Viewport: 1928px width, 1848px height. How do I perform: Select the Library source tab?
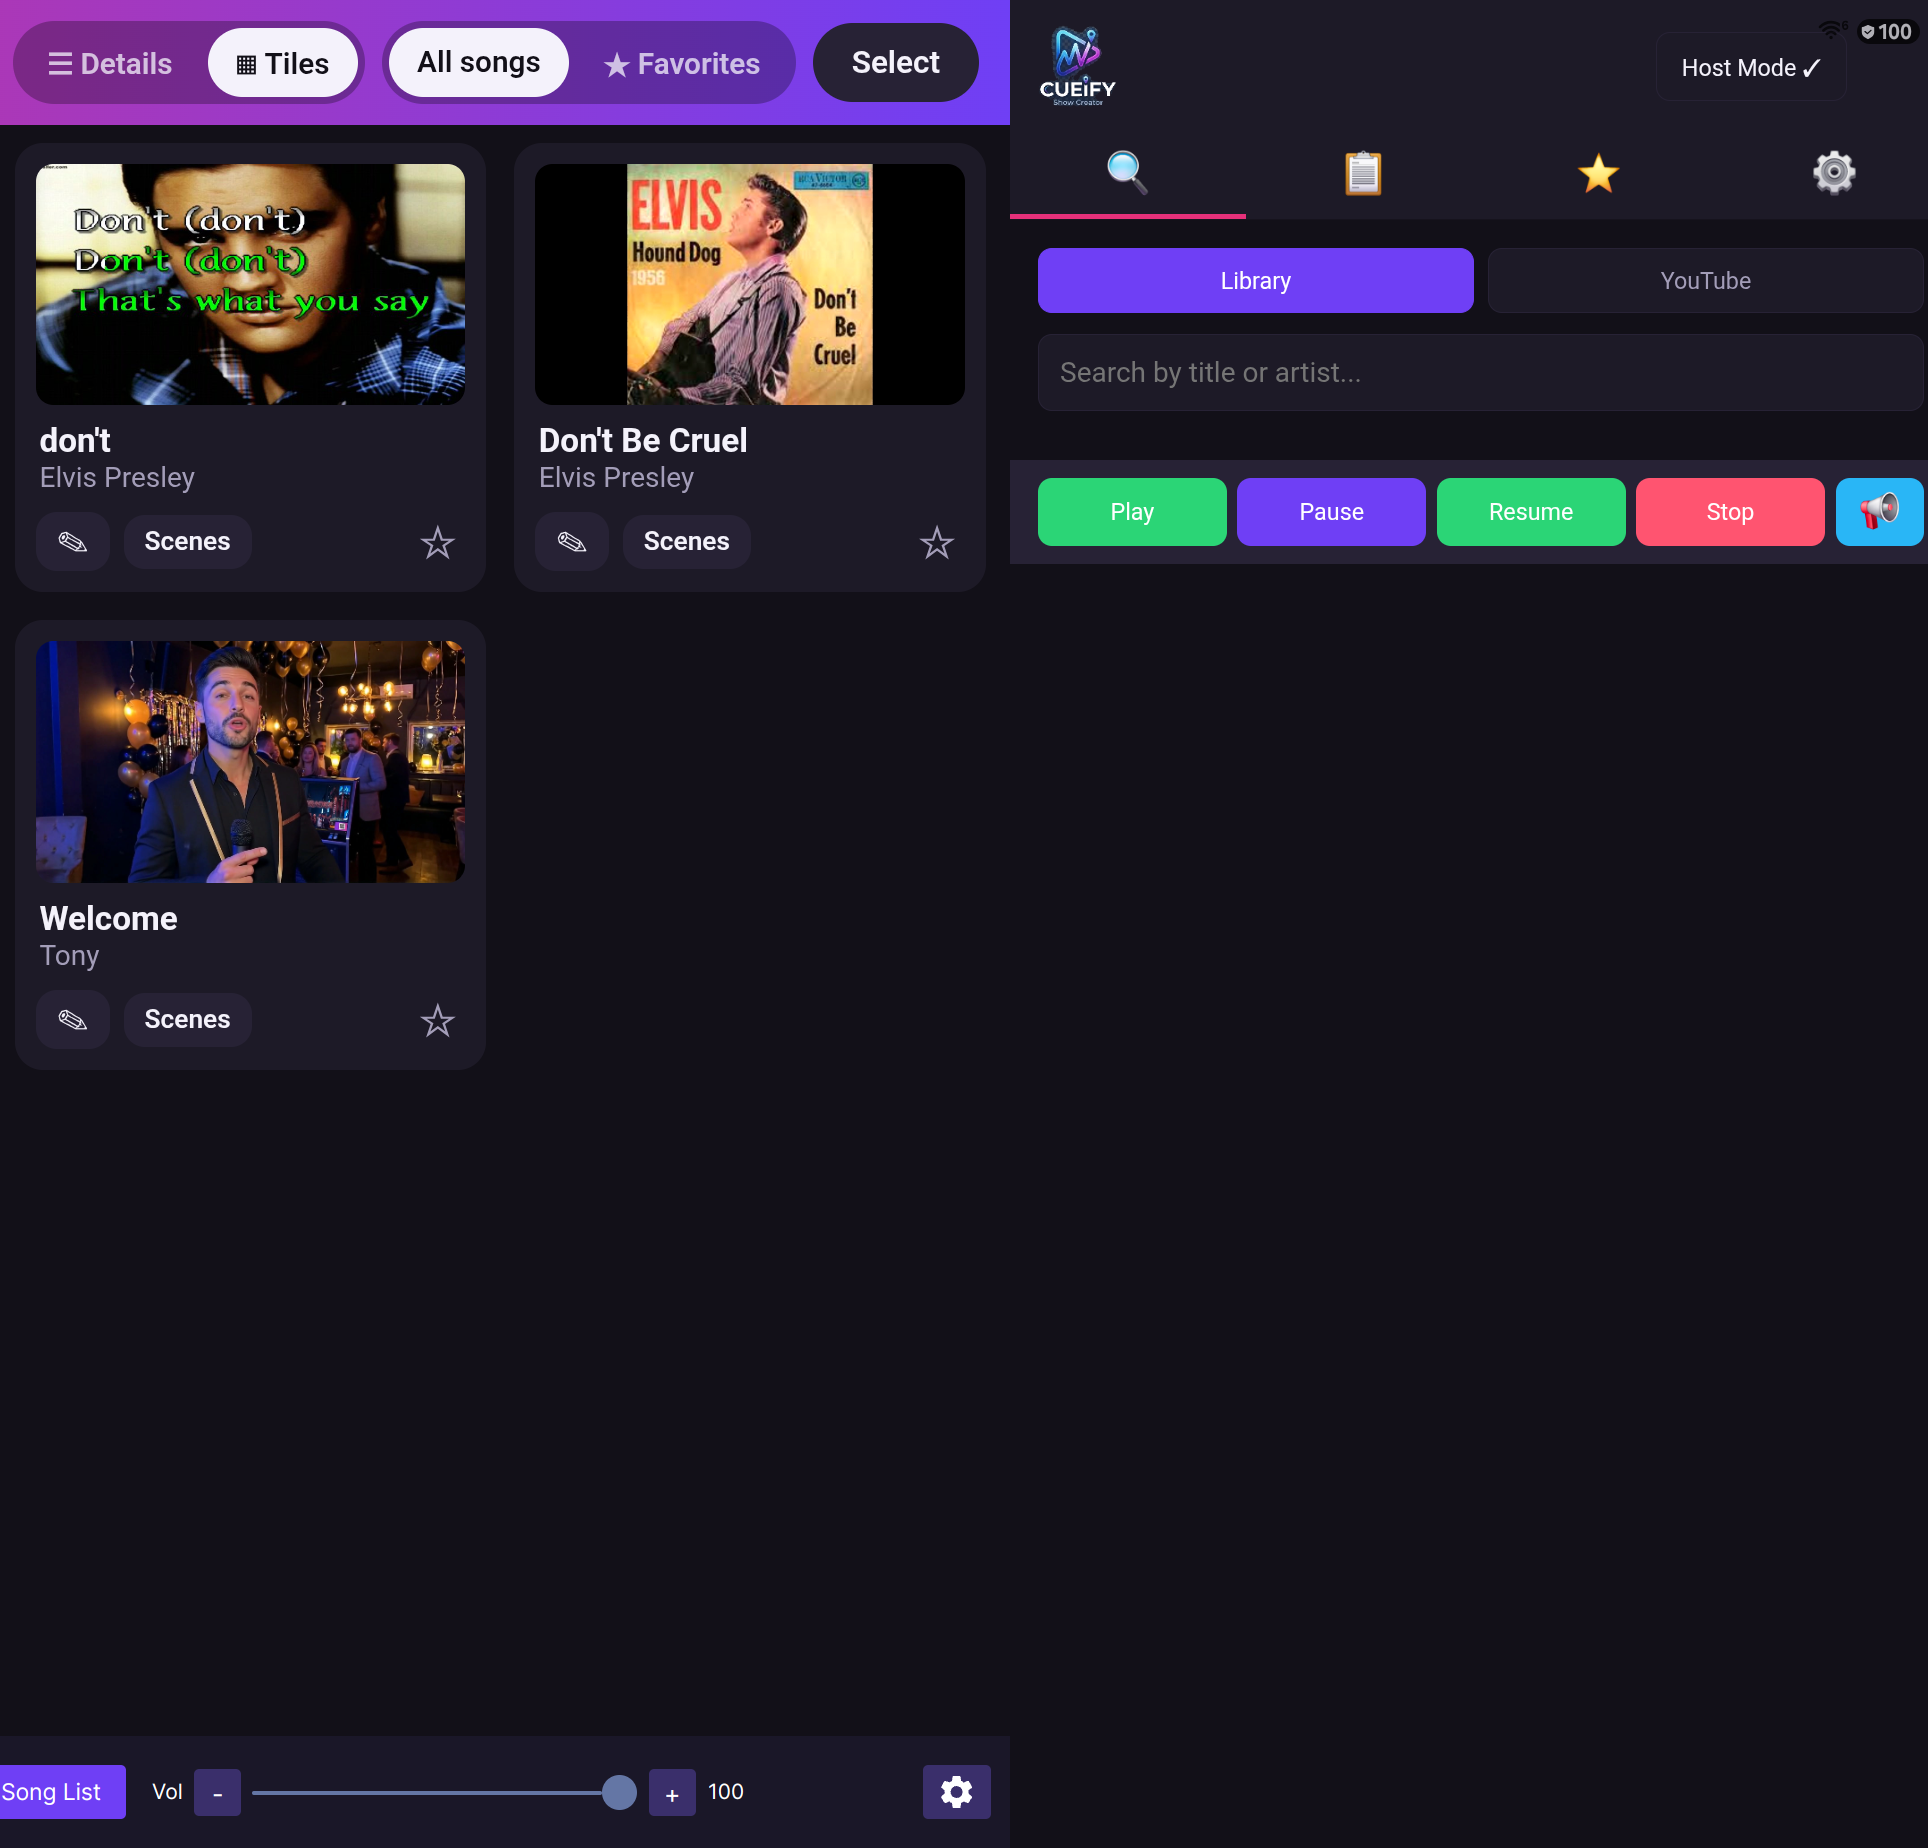point(1256,281)
